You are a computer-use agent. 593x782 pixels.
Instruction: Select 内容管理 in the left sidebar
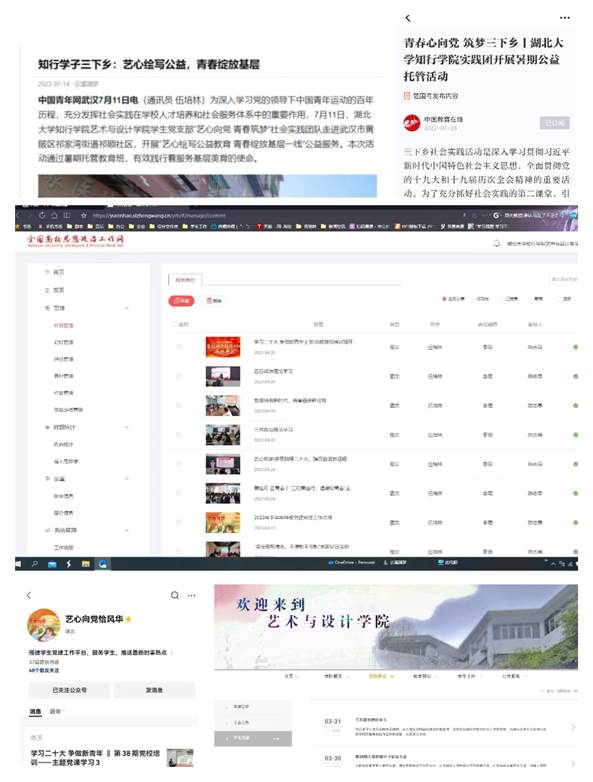(63, 325)
